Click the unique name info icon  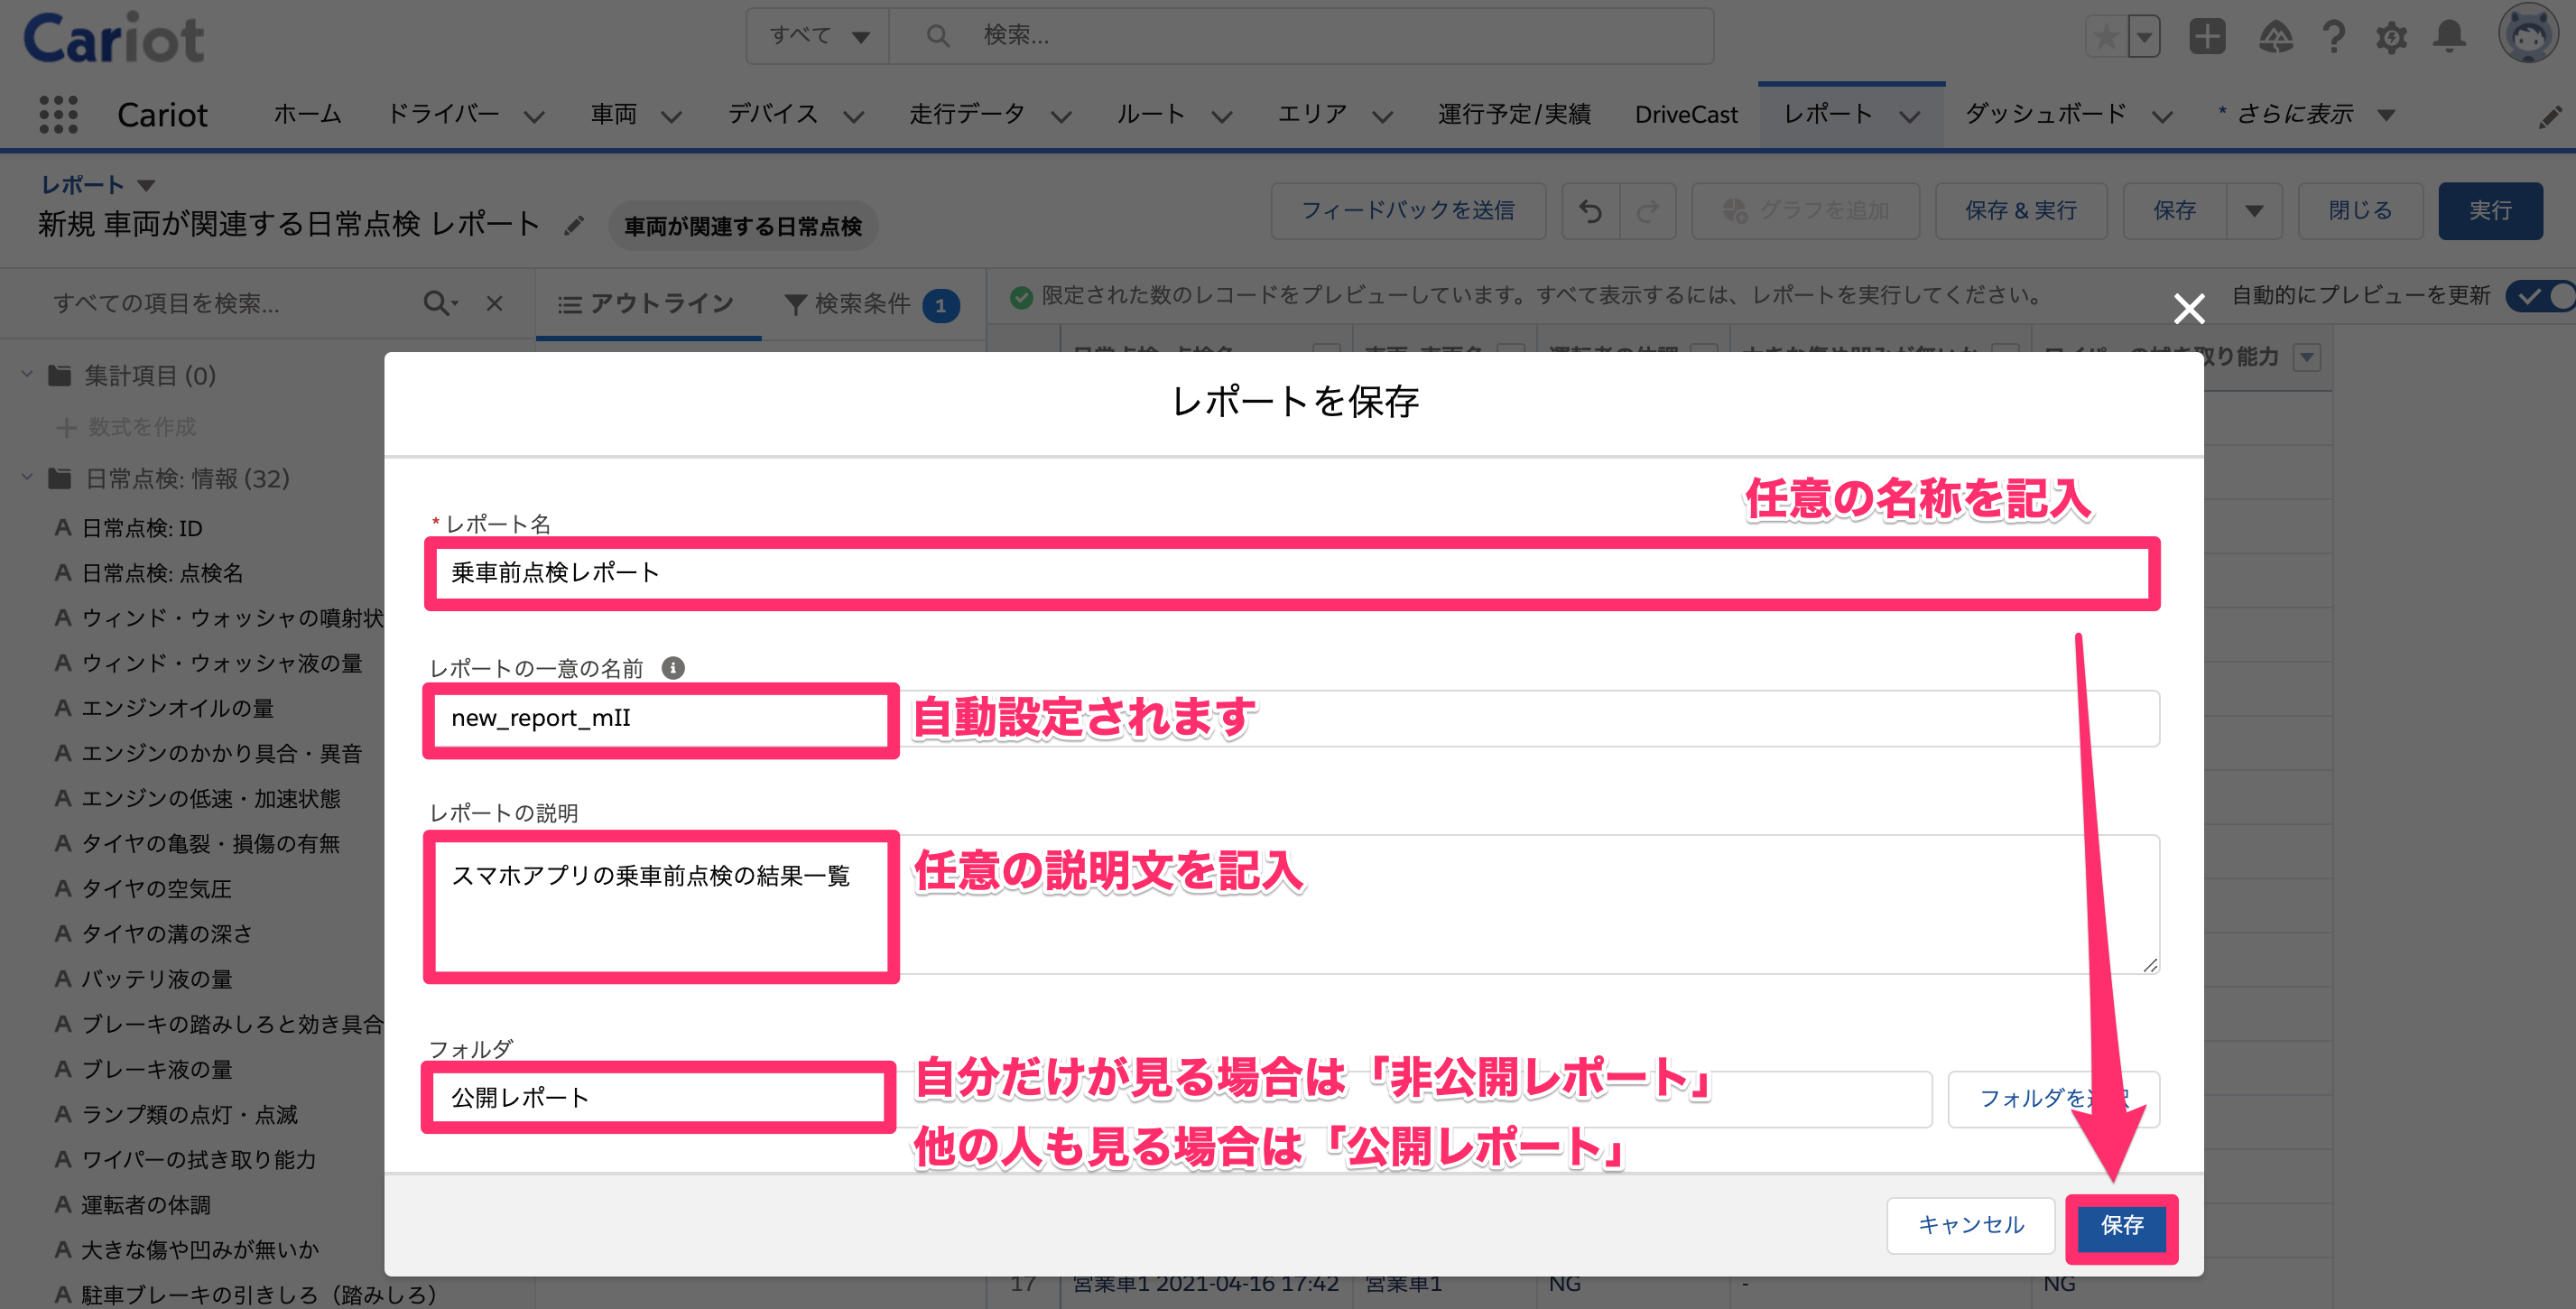click(x=673, y=668)
